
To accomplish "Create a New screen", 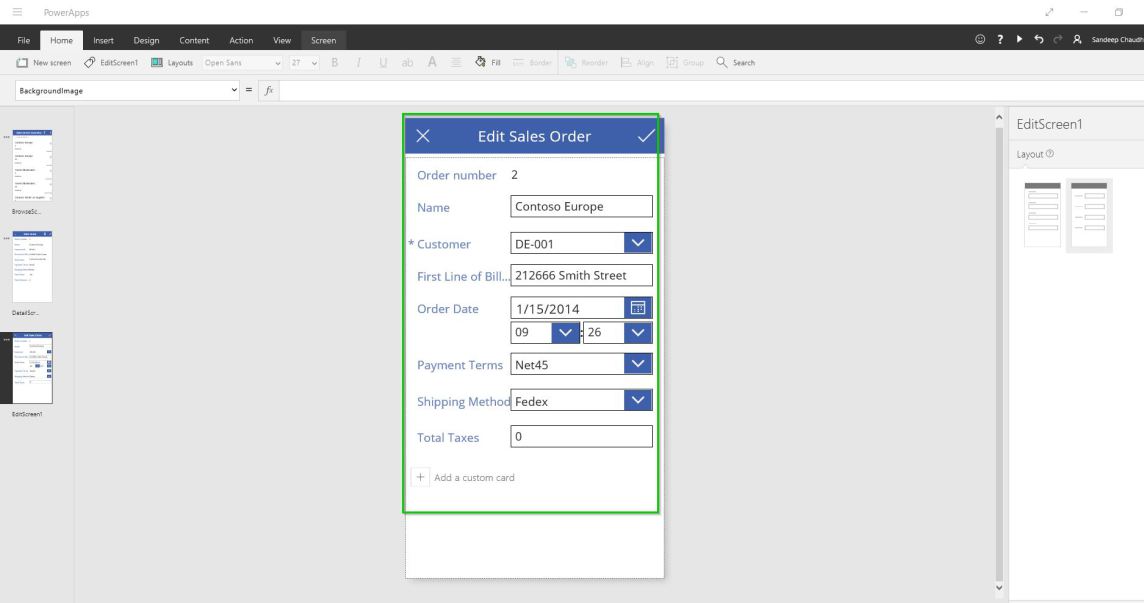I will click(x=44, y=63).
